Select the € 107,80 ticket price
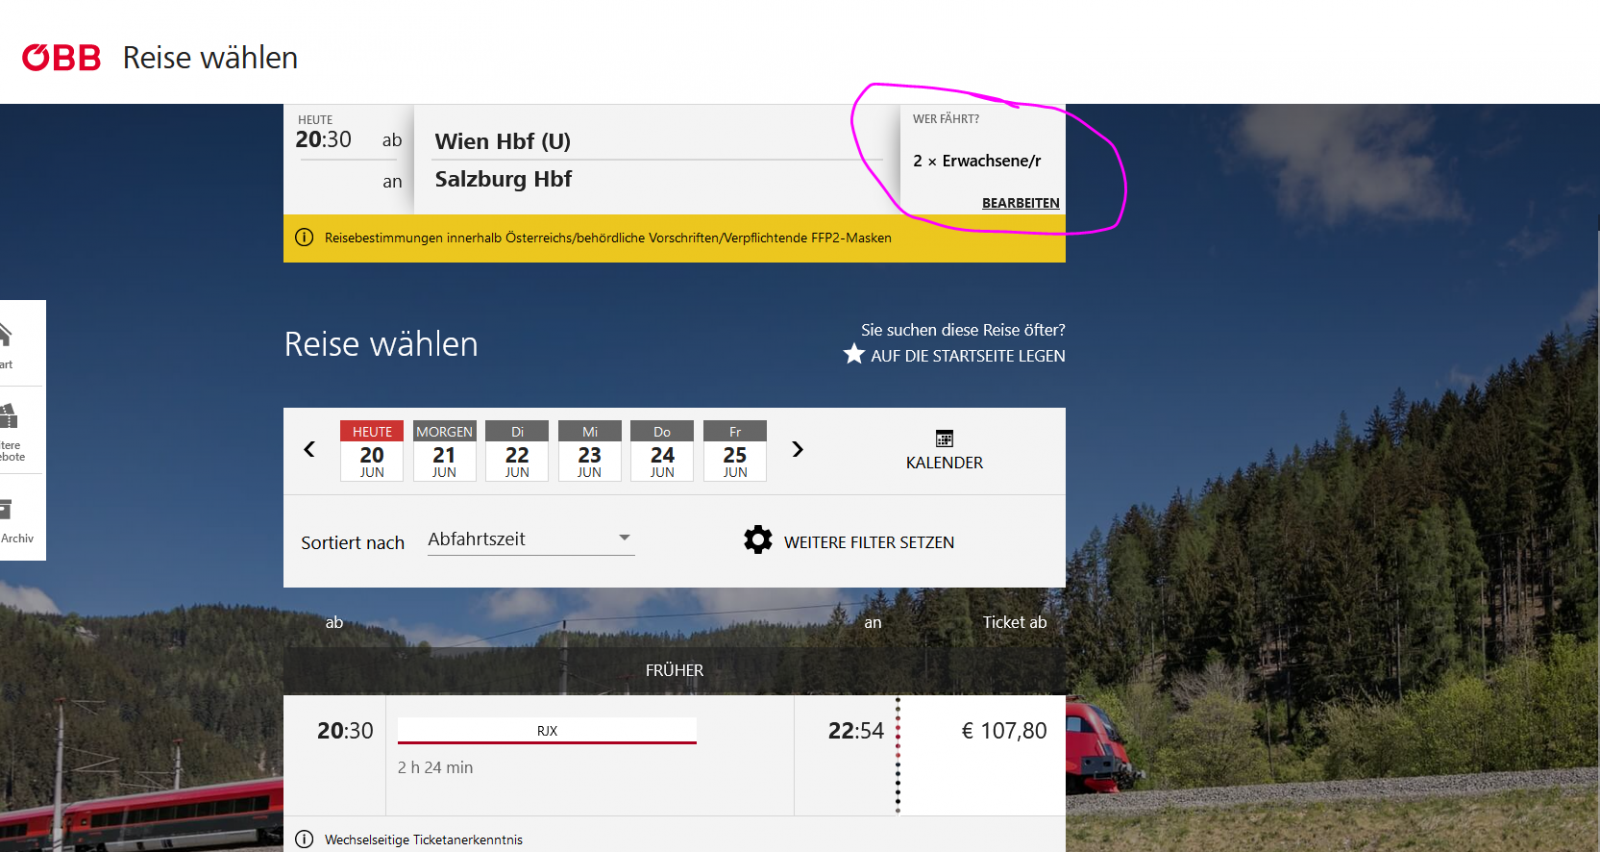1600x852 pixels. coord(1003,731)
